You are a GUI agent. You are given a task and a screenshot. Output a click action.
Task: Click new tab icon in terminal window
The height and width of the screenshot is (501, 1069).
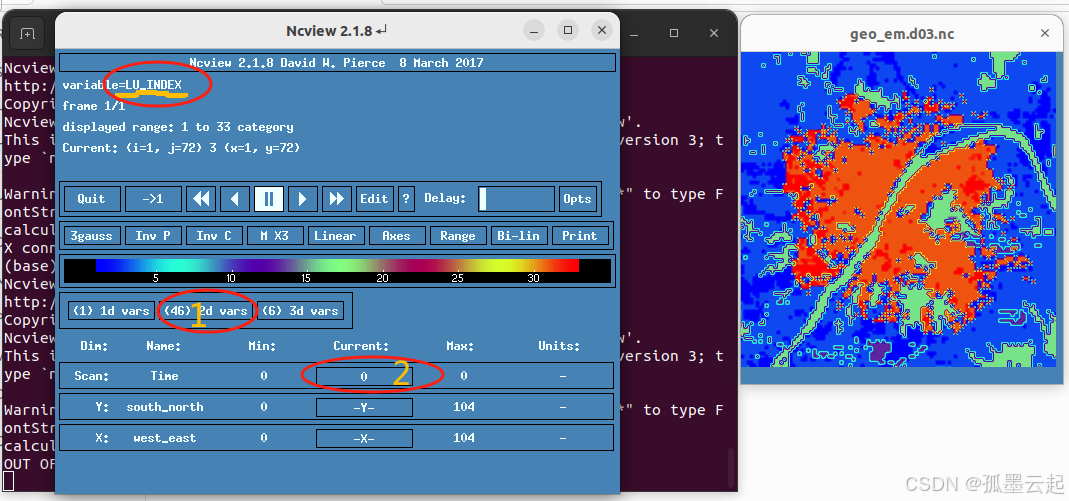(x=27, y=33)
